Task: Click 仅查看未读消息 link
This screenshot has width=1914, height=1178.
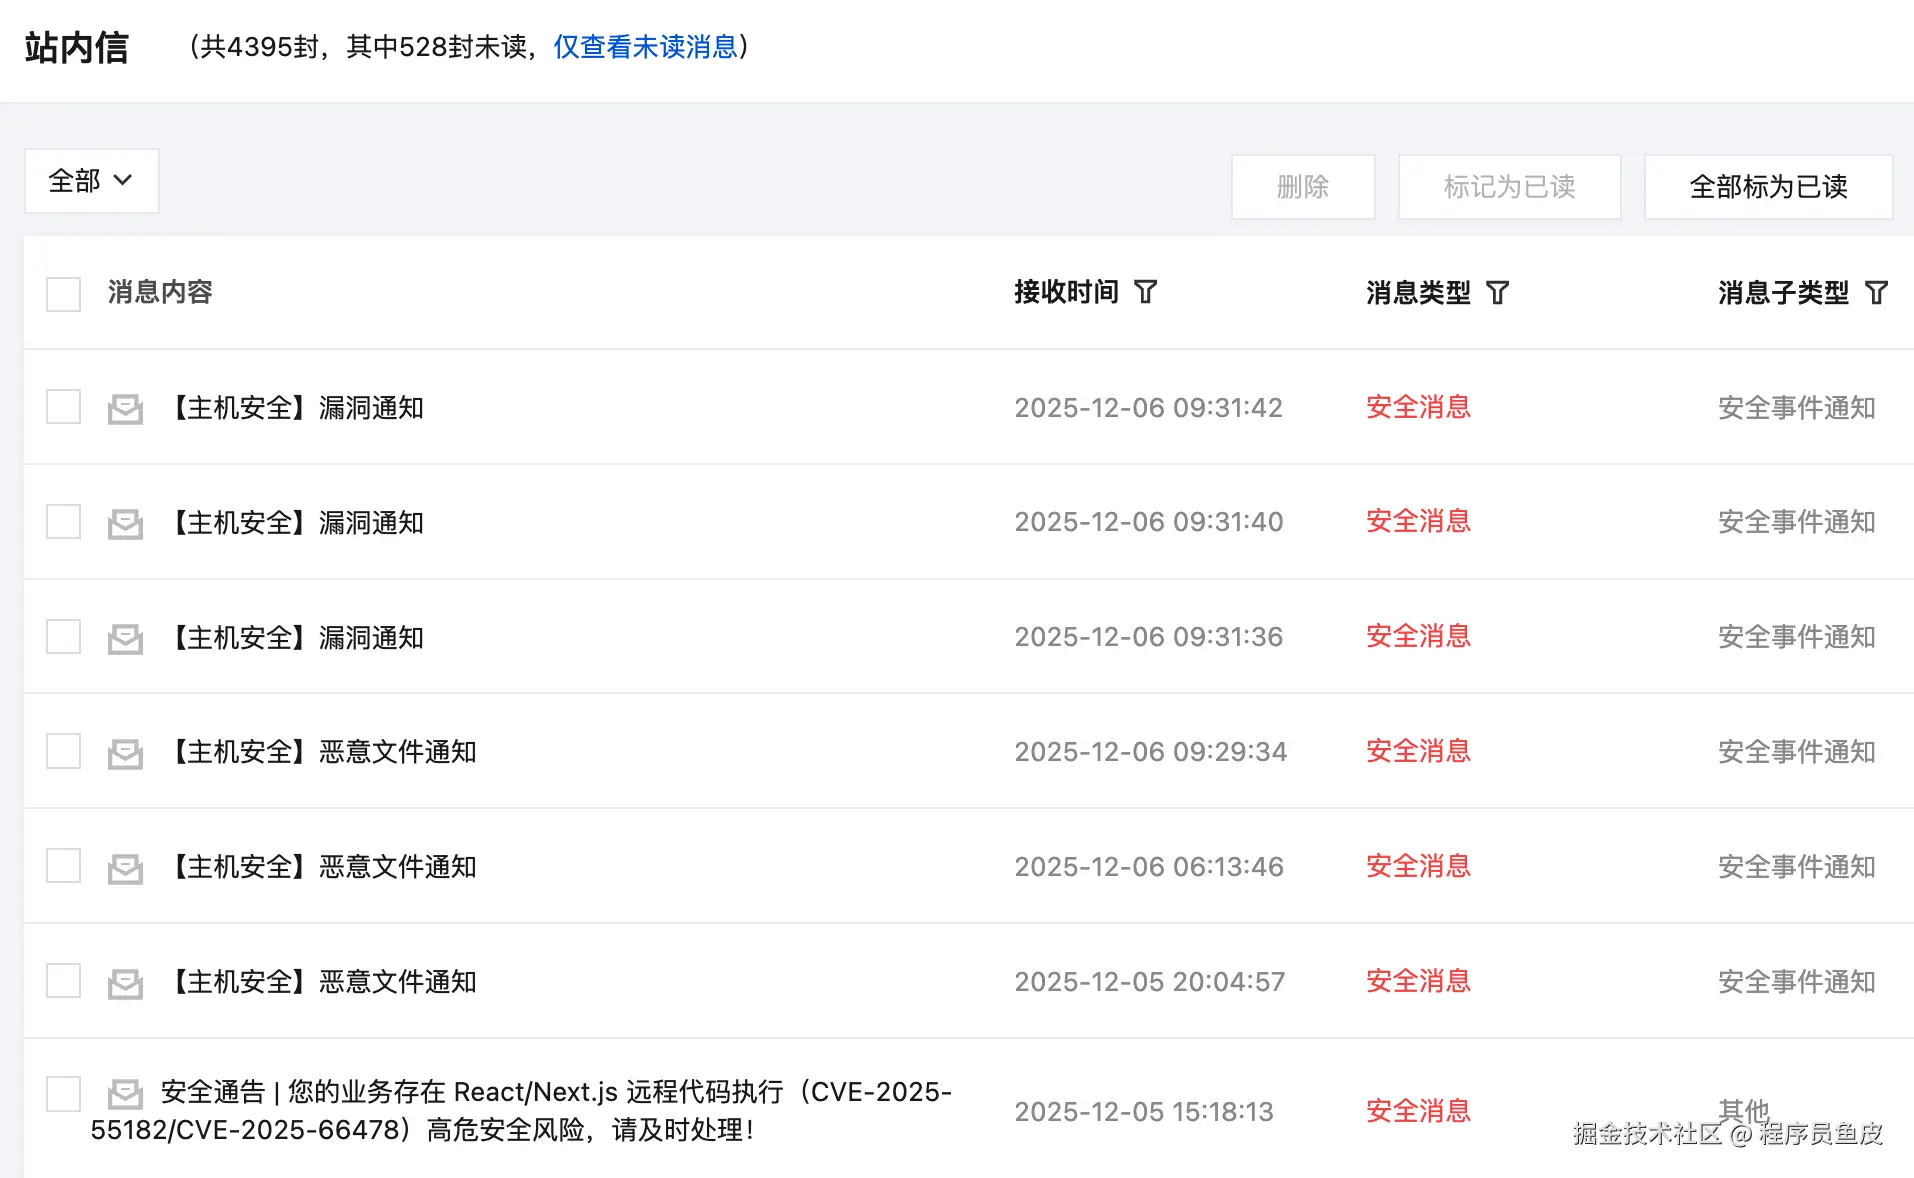Action: pyautogui.click(x=645, y=47)
